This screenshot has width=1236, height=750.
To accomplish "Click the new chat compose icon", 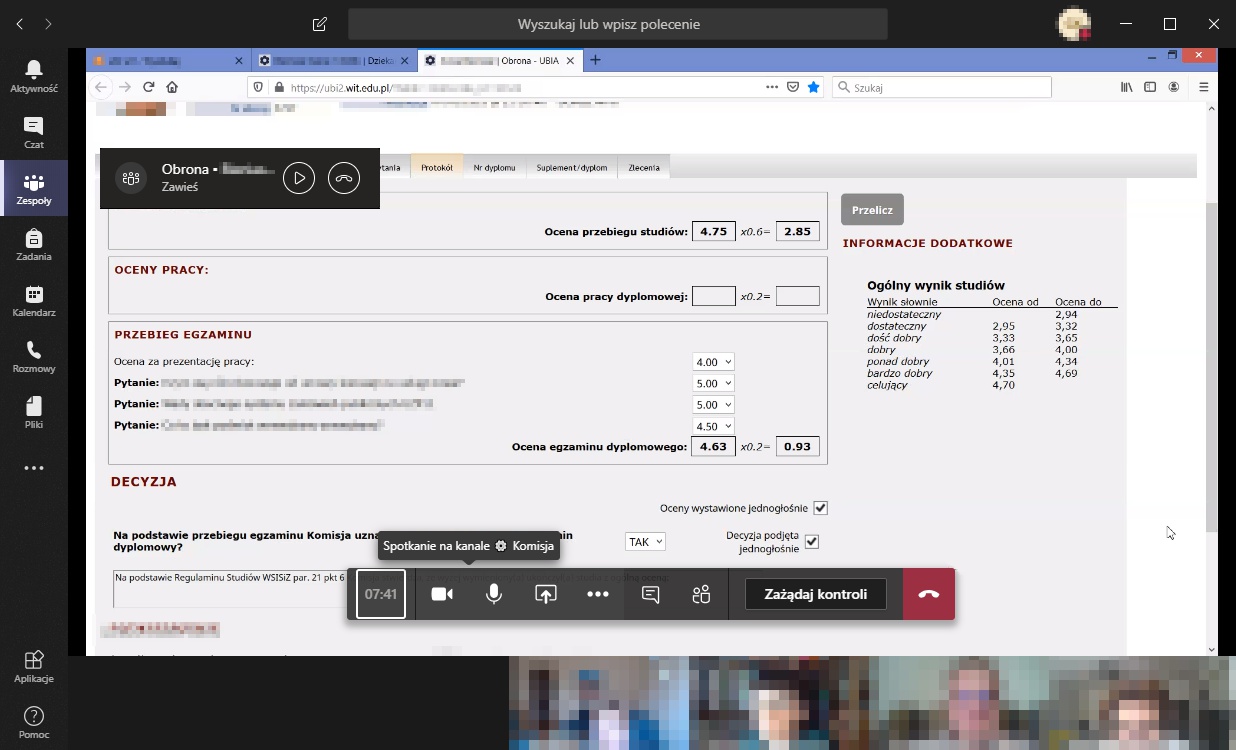I will 320,24.
